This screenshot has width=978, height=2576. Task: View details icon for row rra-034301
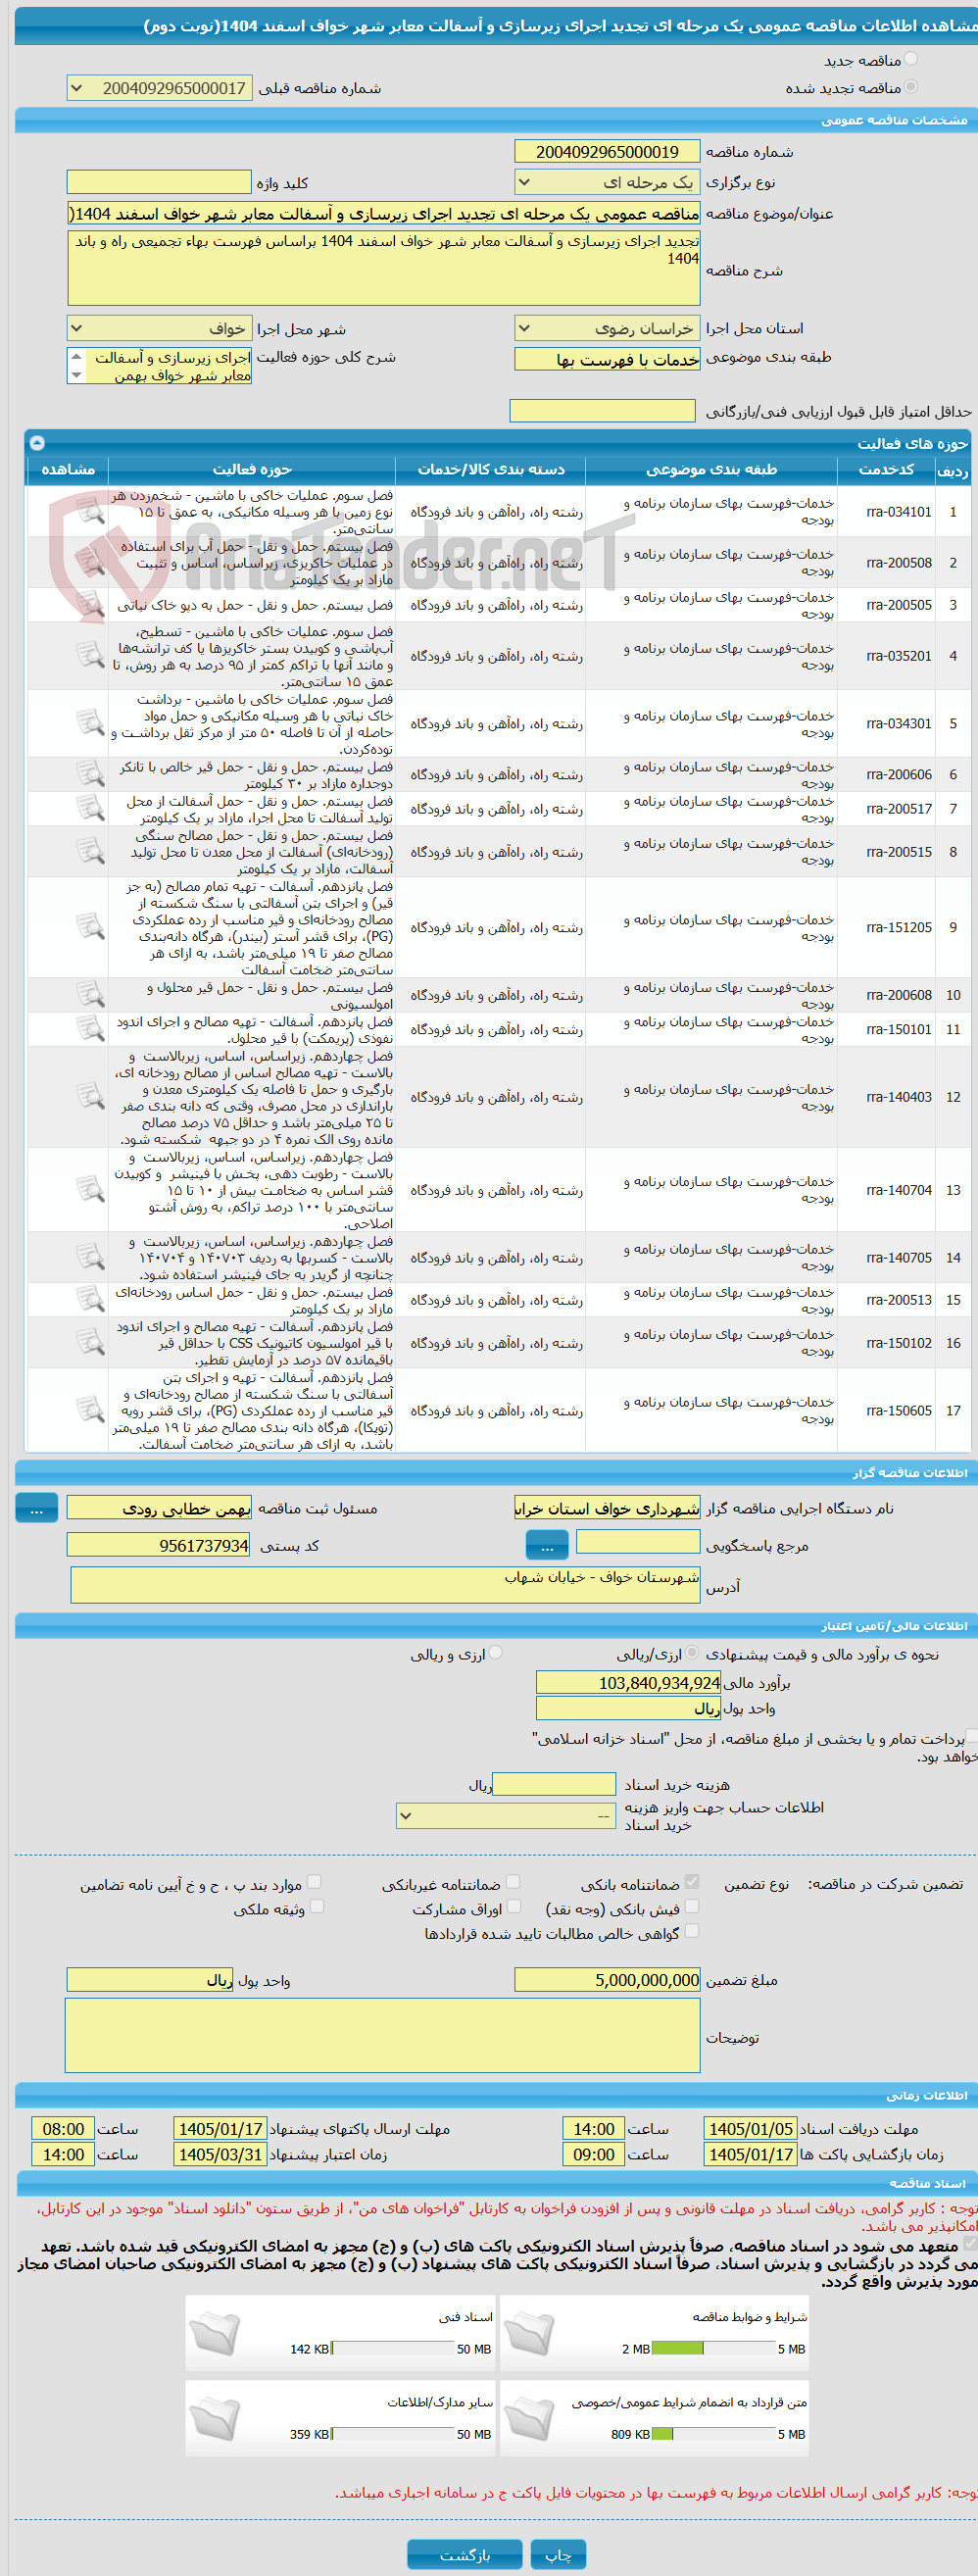tap(90, 724)
